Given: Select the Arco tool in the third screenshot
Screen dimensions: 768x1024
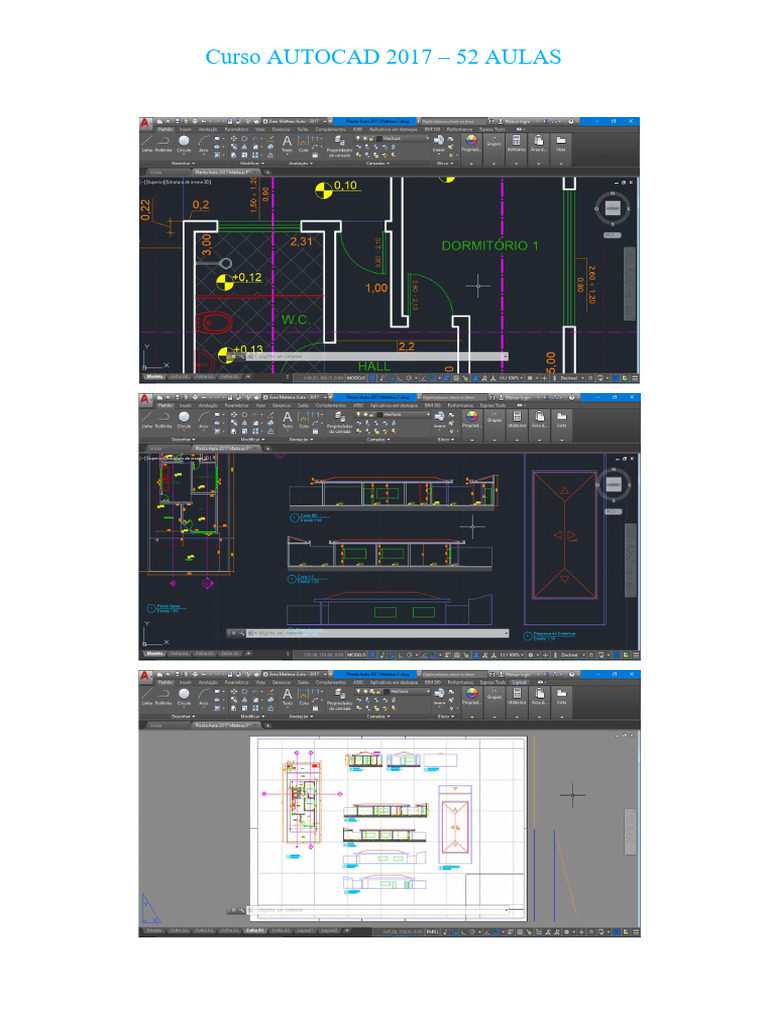Looking at the screenshot, I should 203,697.
